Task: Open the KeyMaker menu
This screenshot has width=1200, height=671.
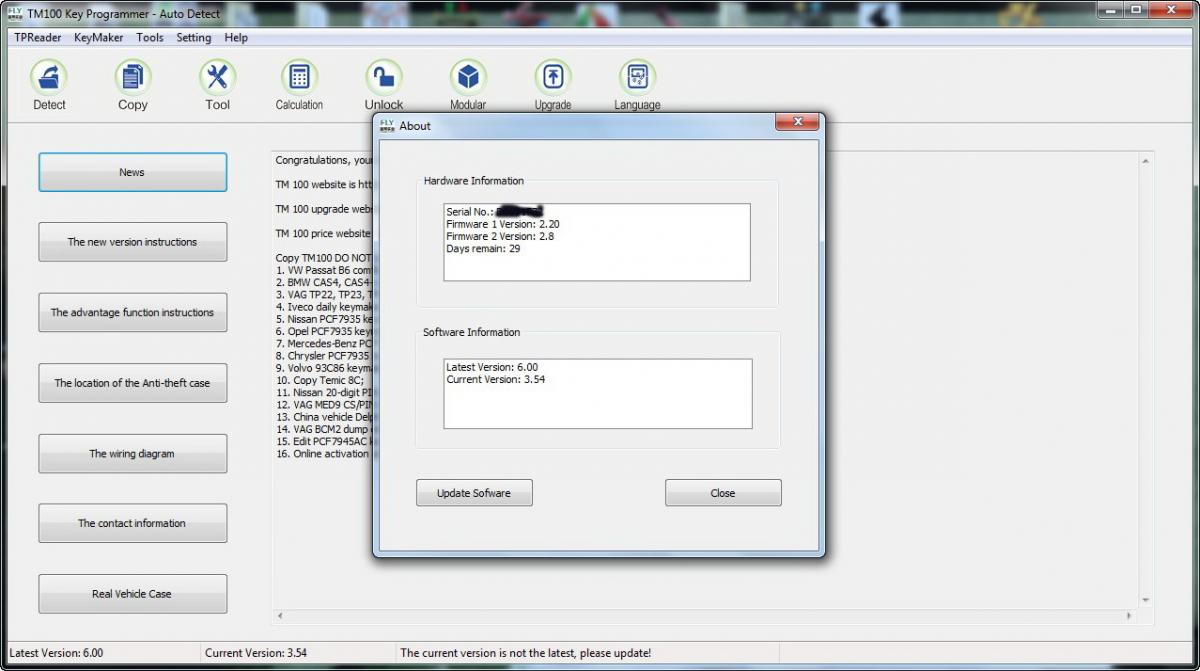Action: (x=99, y=37)
